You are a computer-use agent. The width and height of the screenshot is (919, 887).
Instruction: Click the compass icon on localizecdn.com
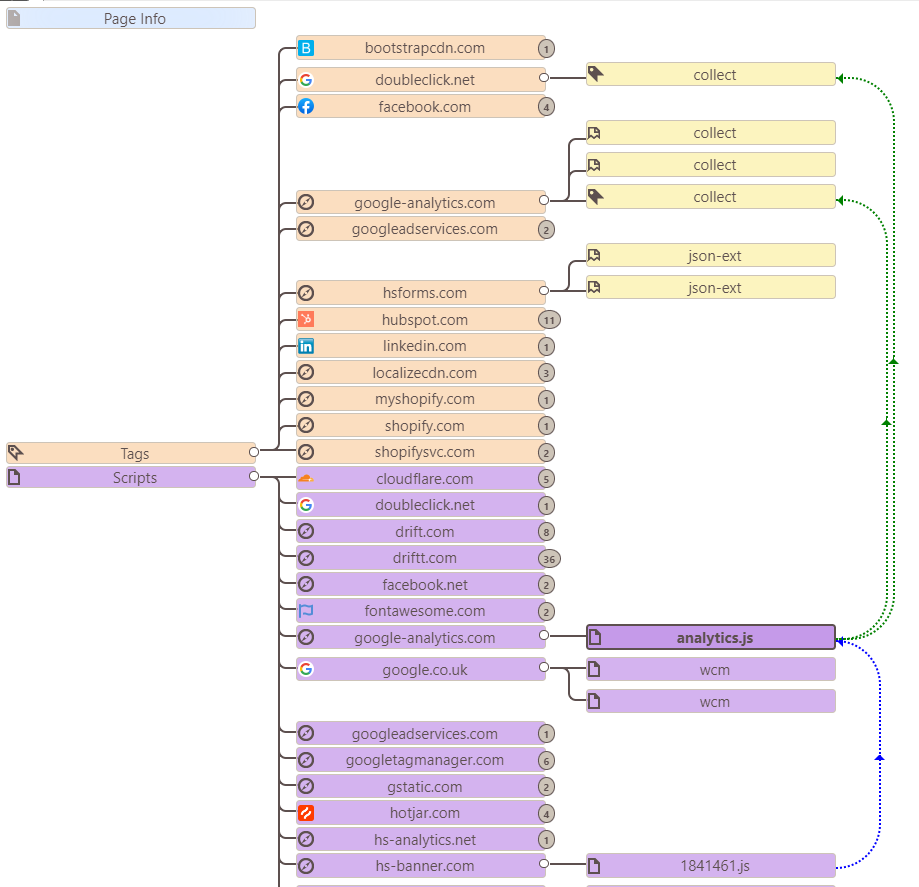click(x=306, y=372)
